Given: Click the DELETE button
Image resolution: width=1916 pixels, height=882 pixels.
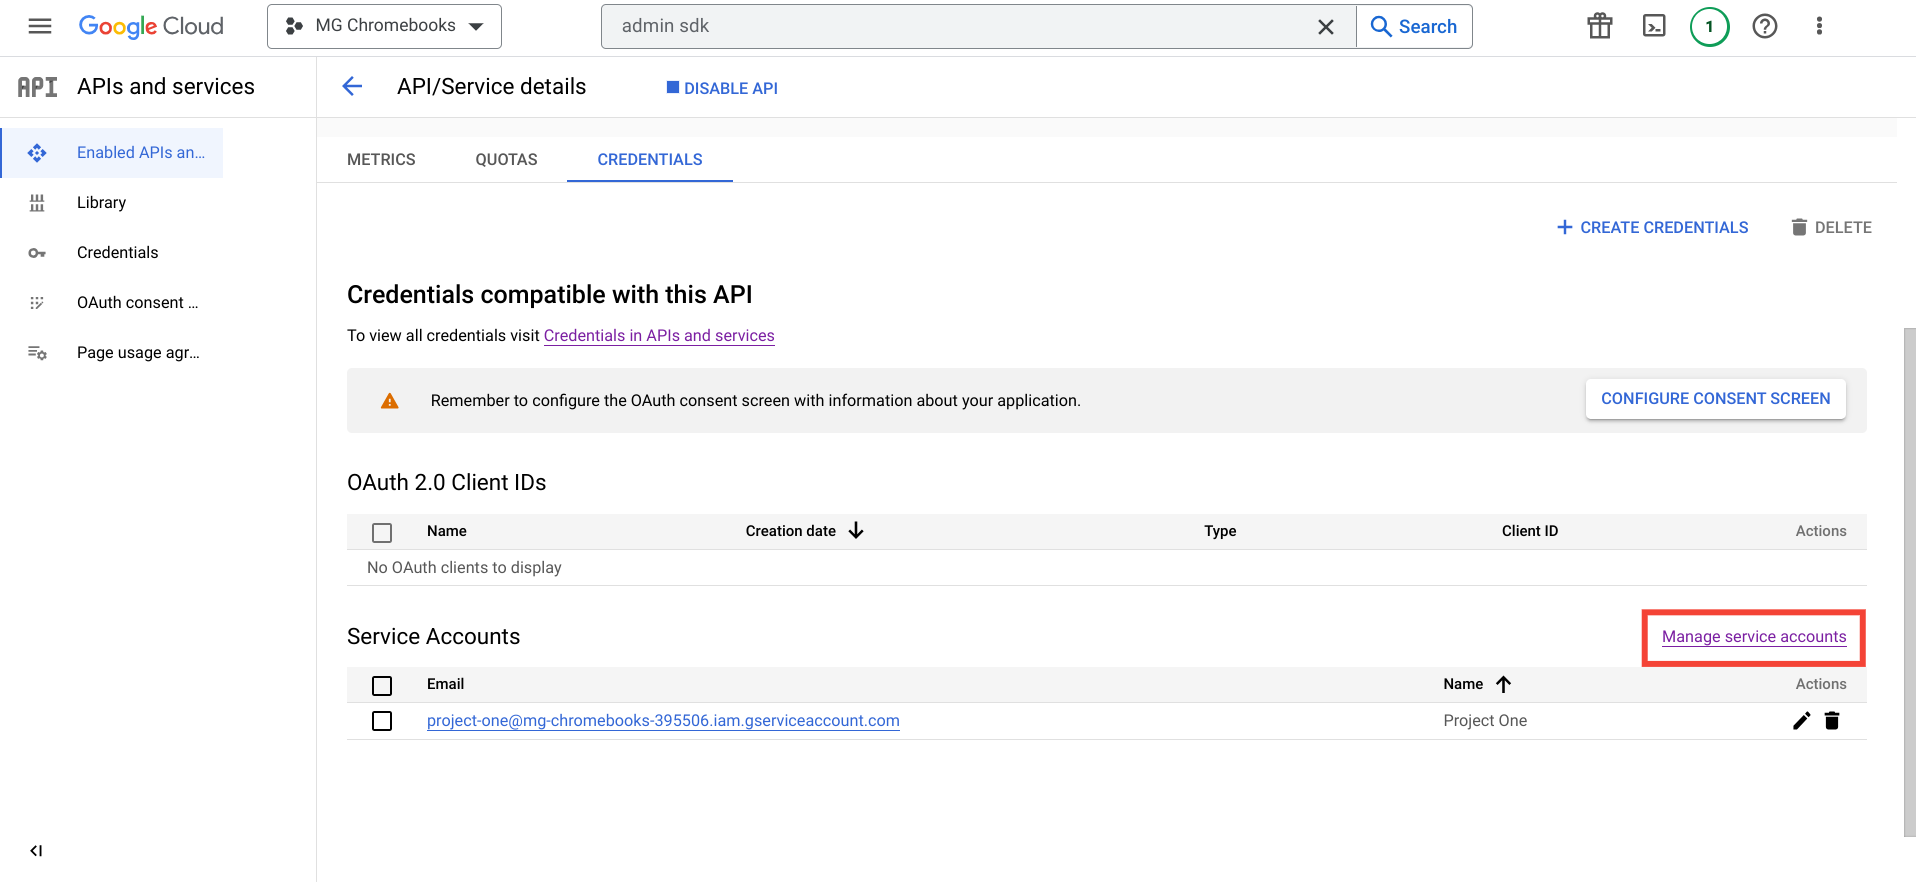Looking at the screenshot, I should click(1831, 228).
